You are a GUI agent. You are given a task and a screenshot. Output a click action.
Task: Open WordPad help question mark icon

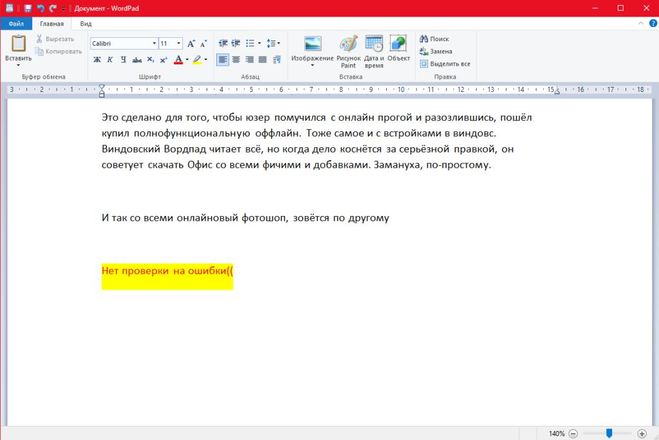[650, 22]
